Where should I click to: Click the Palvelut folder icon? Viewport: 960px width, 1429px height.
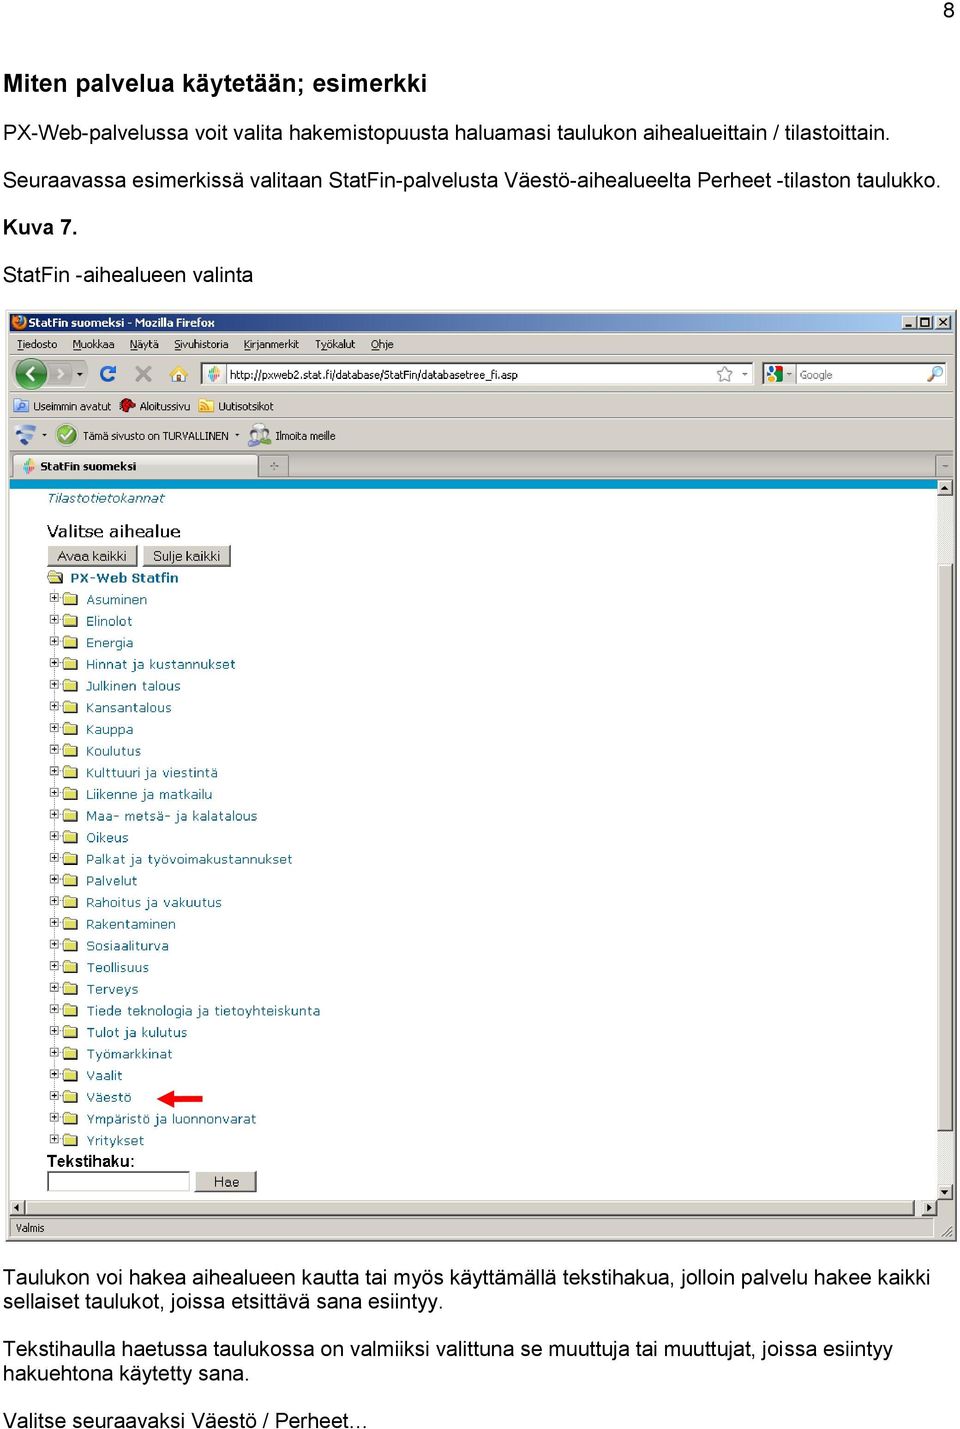click(71, 881)
